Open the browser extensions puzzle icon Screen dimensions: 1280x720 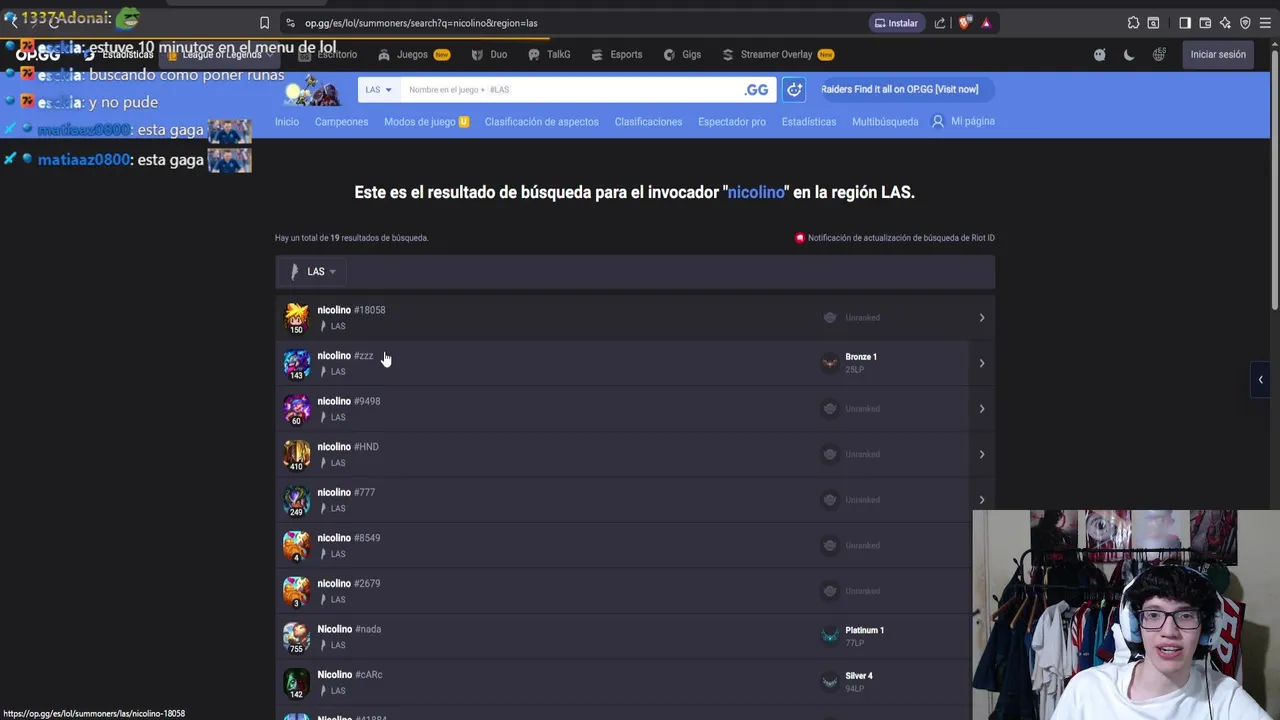click(x=1133, y=23)
